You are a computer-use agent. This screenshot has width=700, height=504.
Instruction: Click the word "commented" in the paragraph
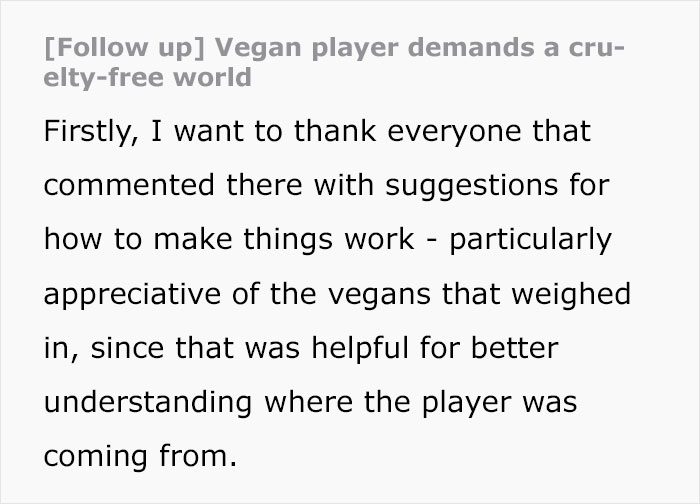(x=128, y=185)
